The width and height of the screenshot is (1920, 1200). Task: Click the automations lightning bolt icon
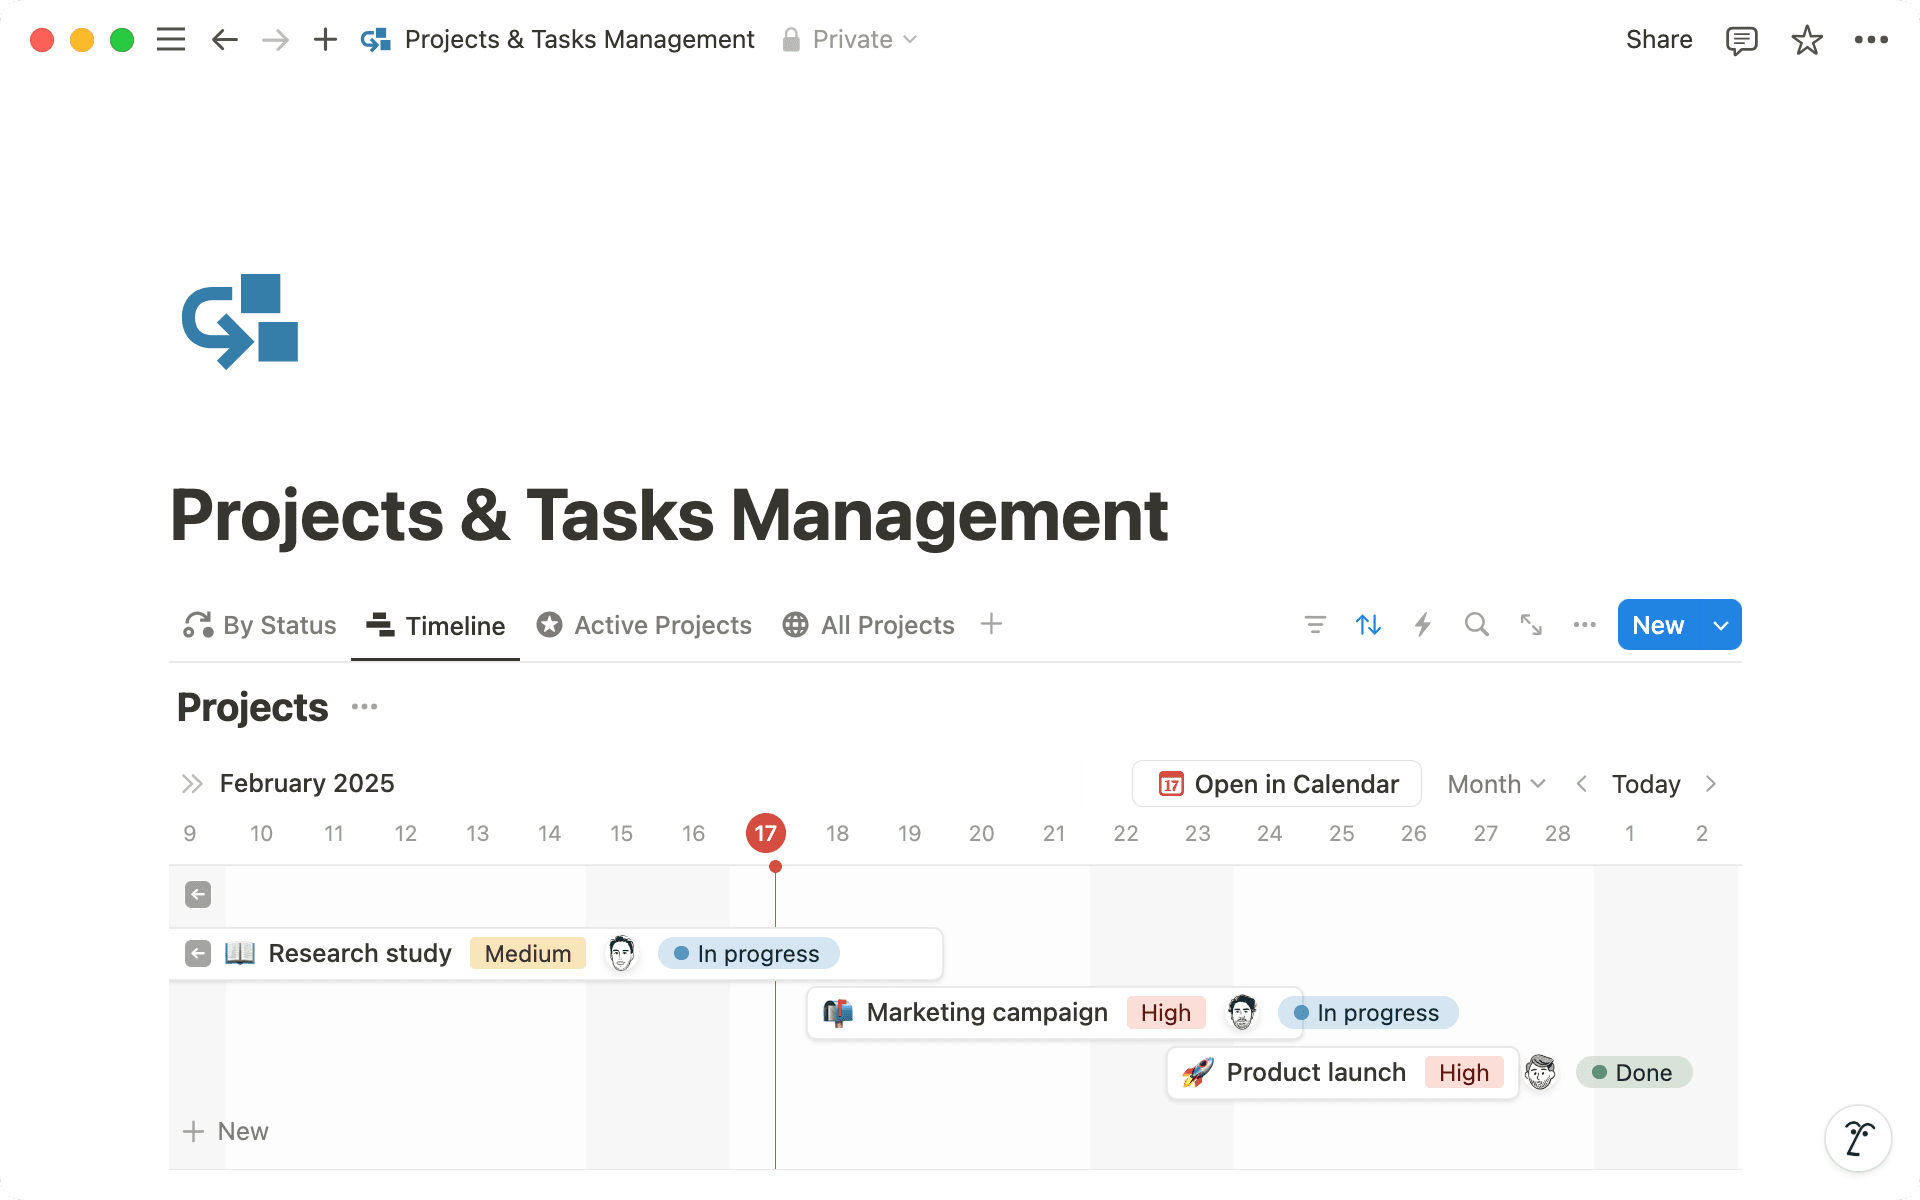(x=1423, y=625)
